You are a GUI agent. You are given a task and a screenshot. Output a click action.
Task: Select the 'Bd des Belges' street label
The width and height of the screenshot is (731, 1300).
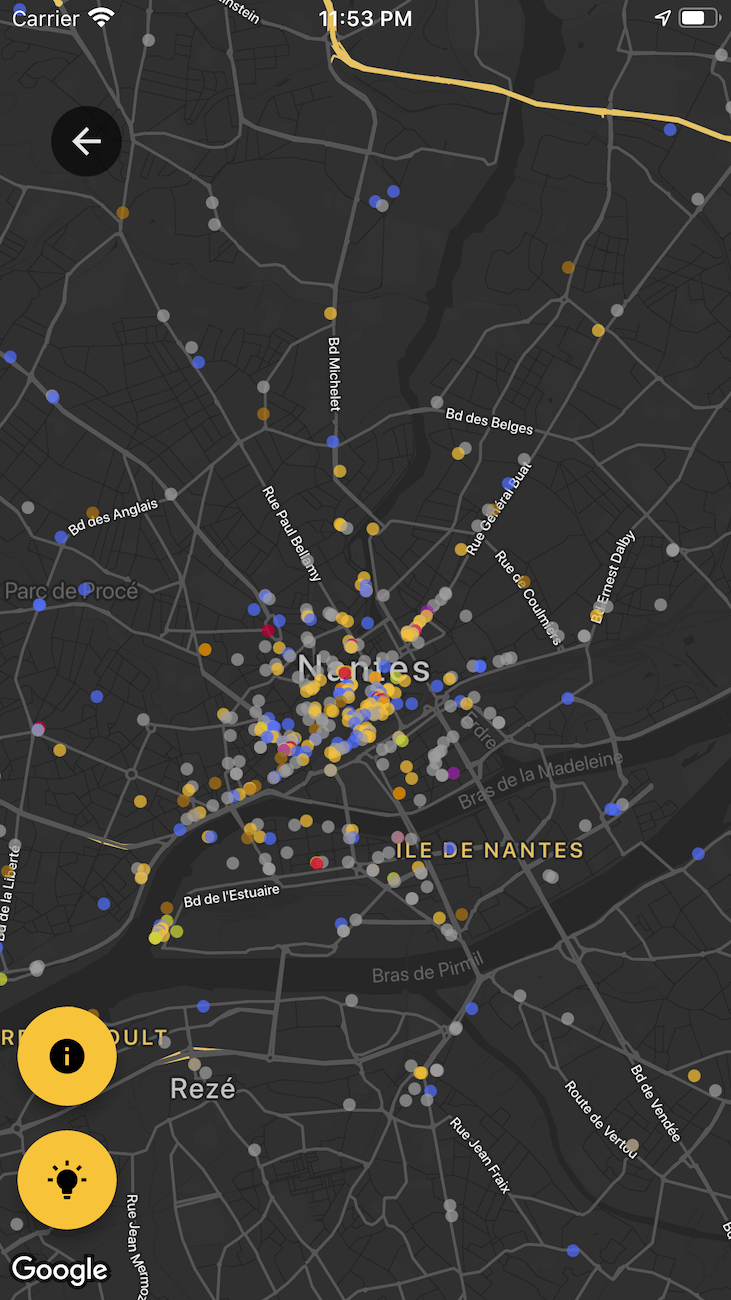pyautogui.click(x=489, y=420)
